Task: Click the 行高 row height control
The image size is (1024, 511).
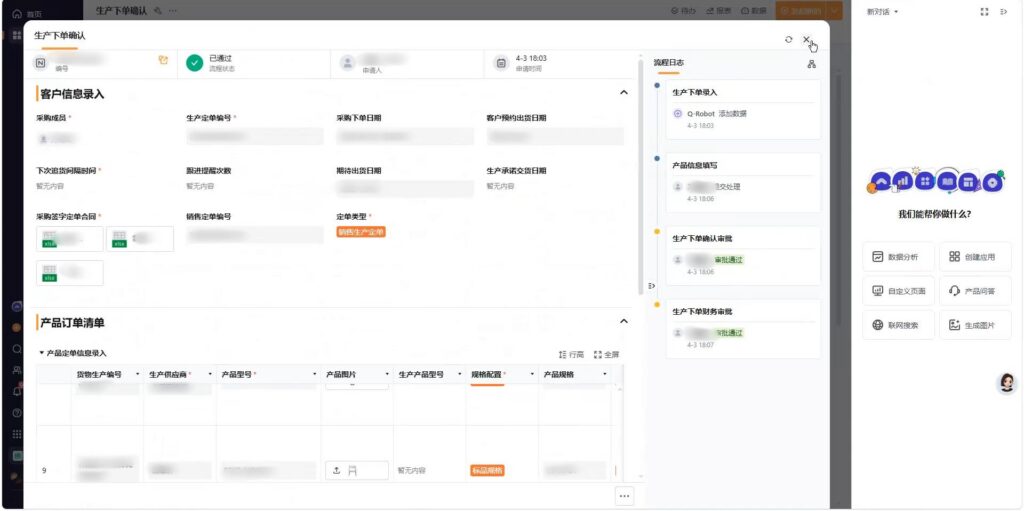Action: coord(571,354)
